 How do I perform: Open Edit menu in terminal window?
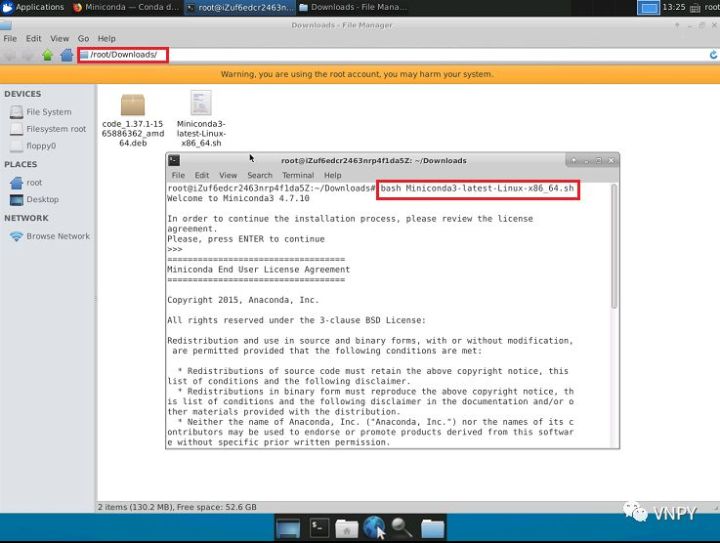pyautogui.click(x=202, y=175)
